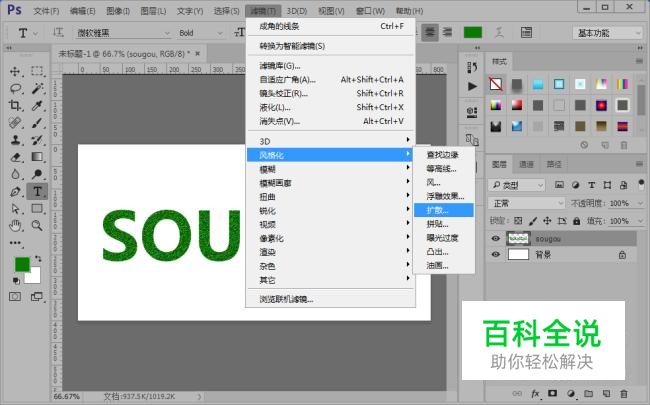Viewport: 650px width, 405px height.
Task: Select the Horizontal Type tool in toolbox
Action: coord(37,191)
